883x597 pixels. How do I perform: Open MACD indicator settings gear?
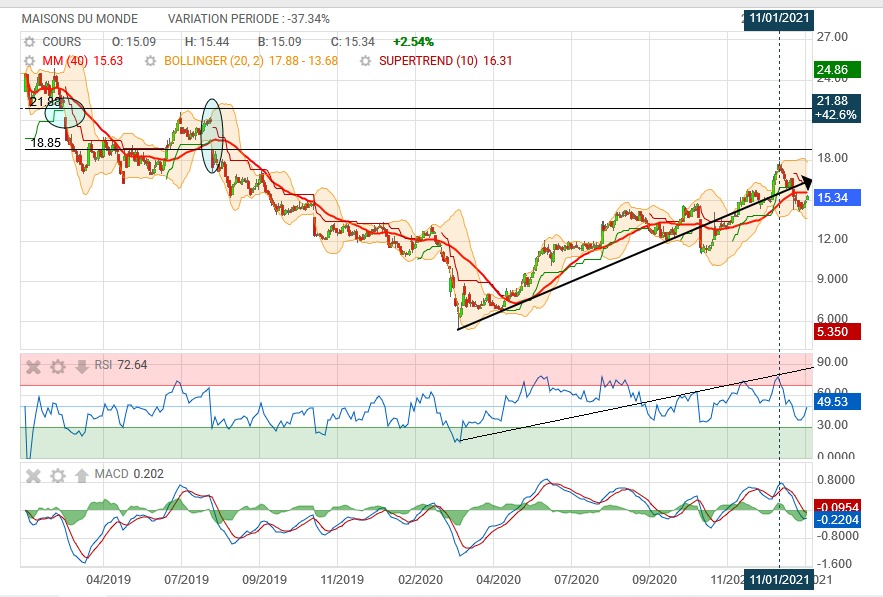pos(58,473)
